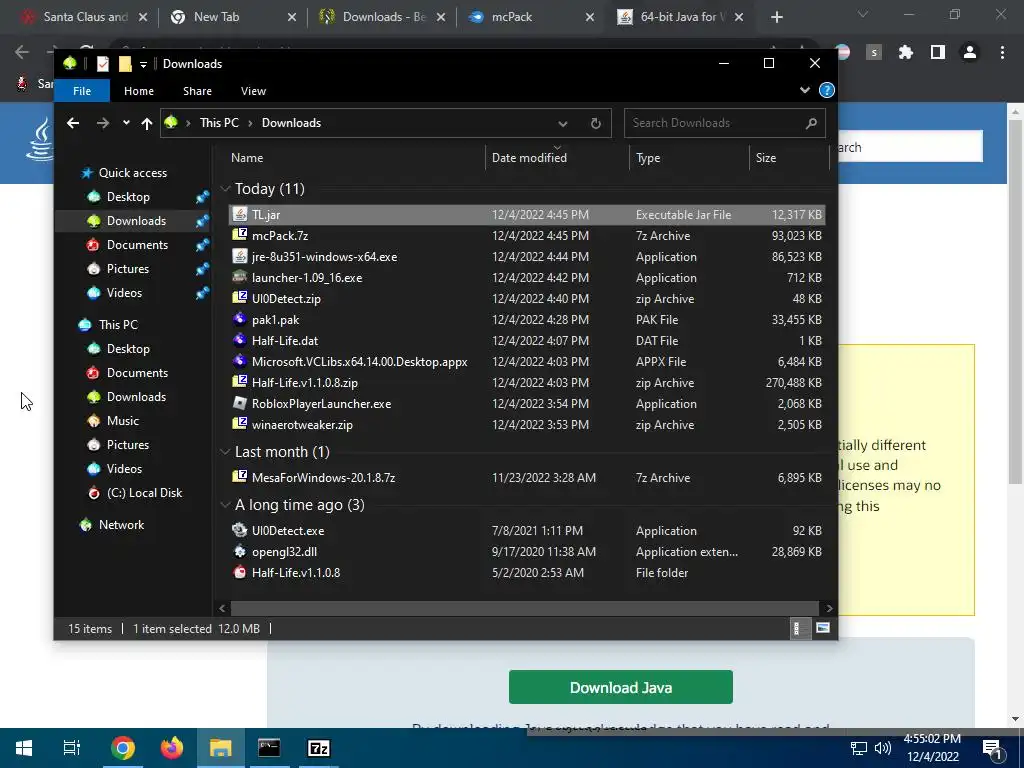
Task: Select Microsoft.VCLibs.x64.14.00.Desktop.appx file
Action: pos(359,362)
